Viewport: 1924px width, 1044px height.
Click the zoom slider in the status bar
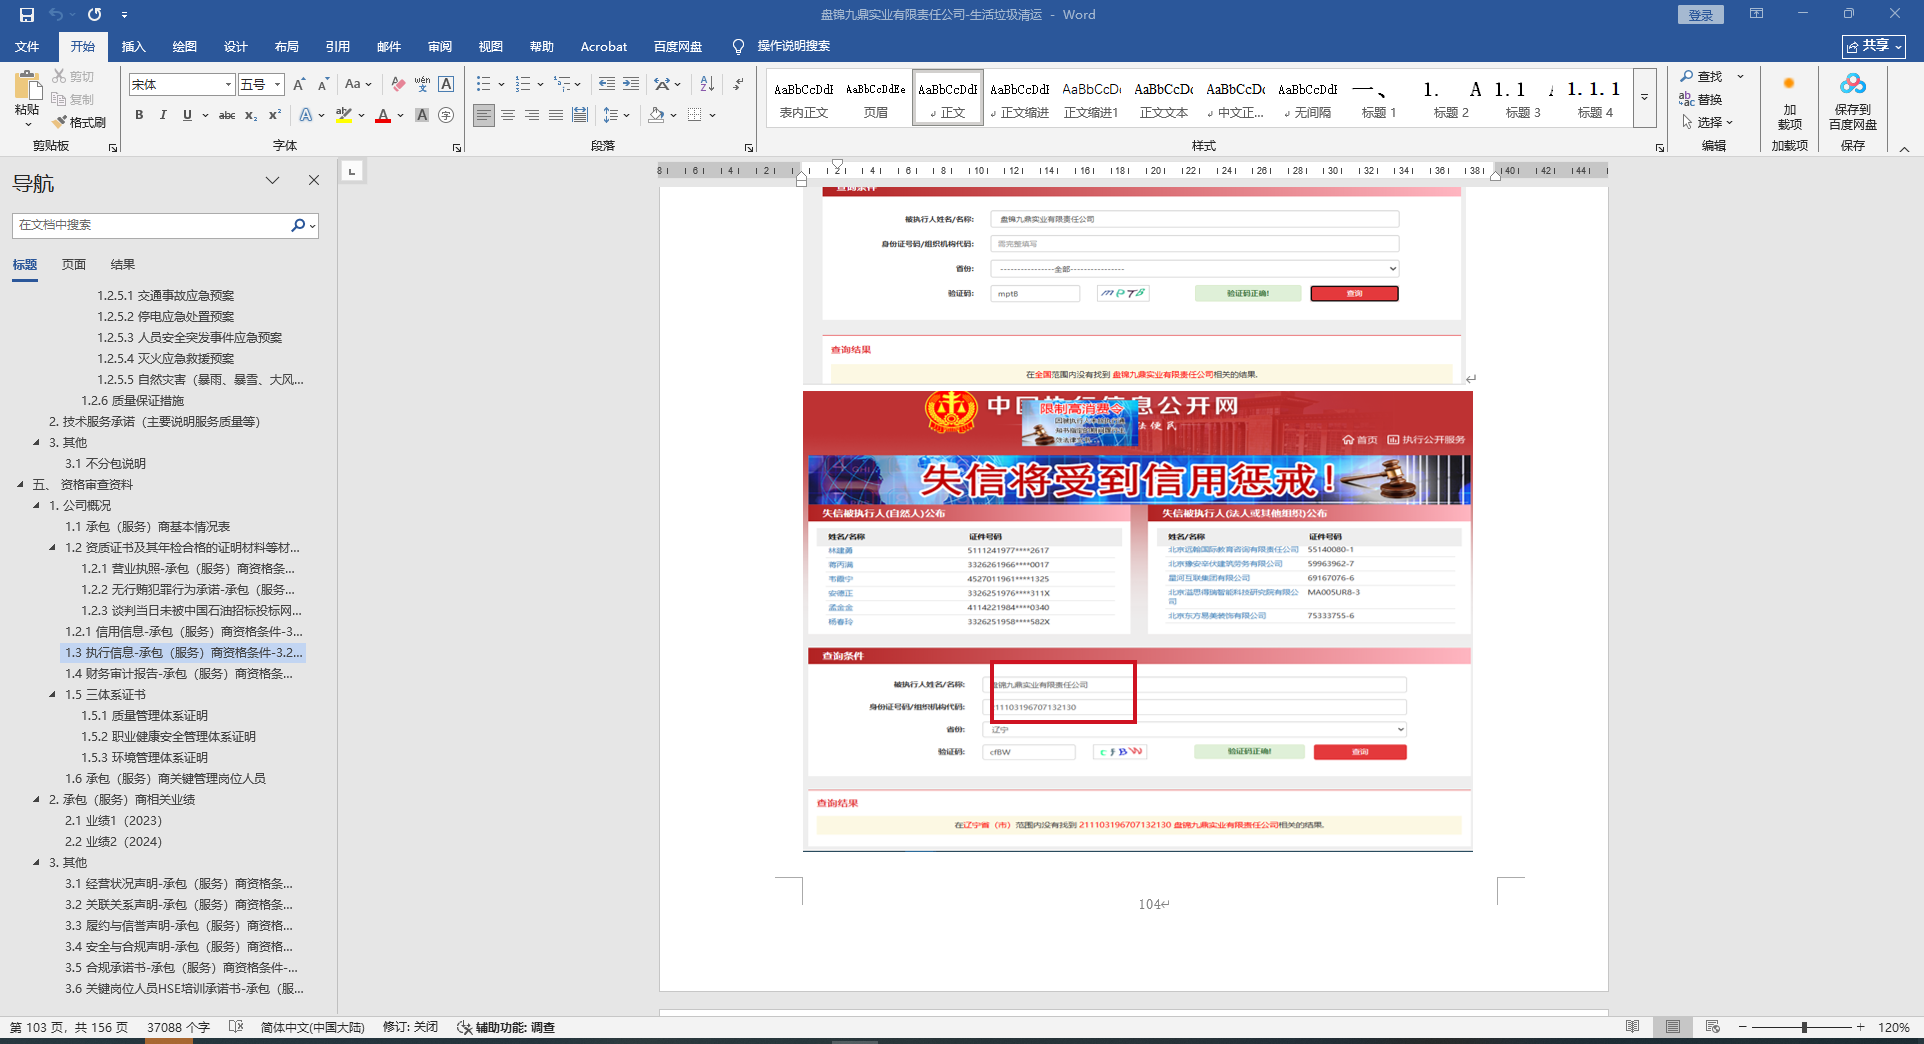click(1802, 1027)
